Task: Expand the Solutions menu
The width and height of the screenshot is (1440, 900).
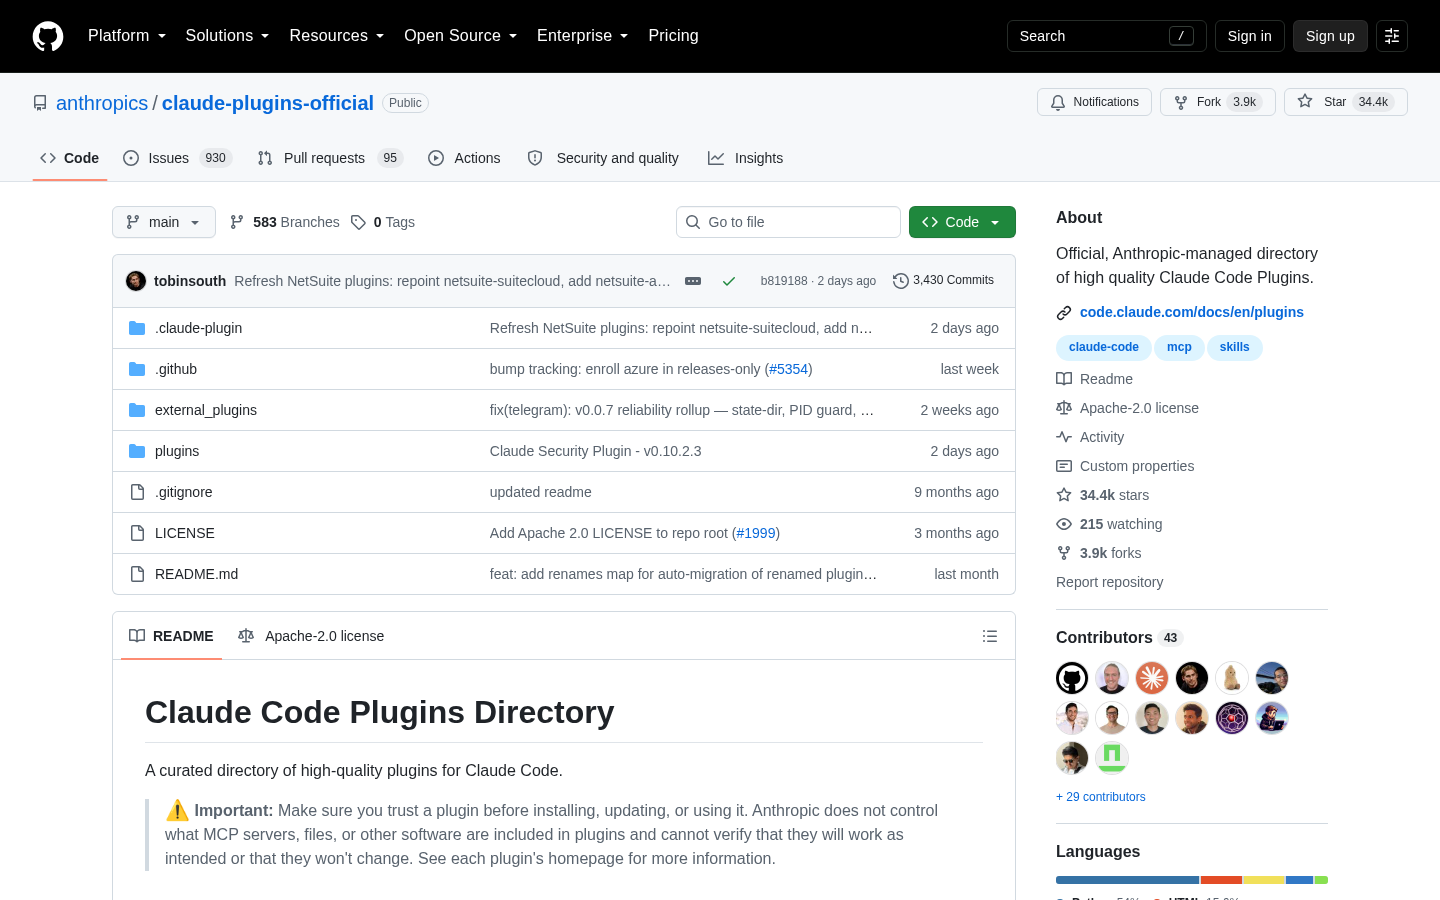Action: [x=227, y=36]
